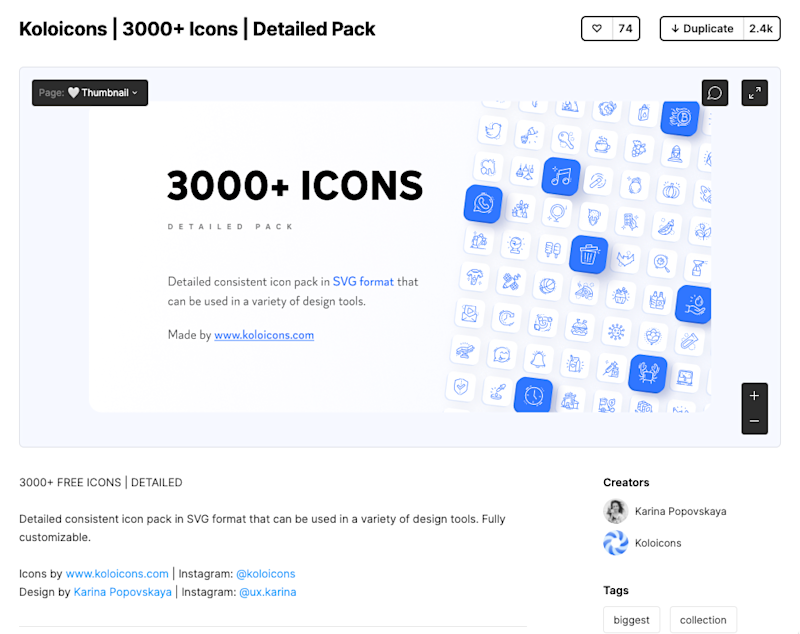This screenshot has width=800, height=634.
Task: Open @ux.karina Instagram link
Action: pos(268,592)
